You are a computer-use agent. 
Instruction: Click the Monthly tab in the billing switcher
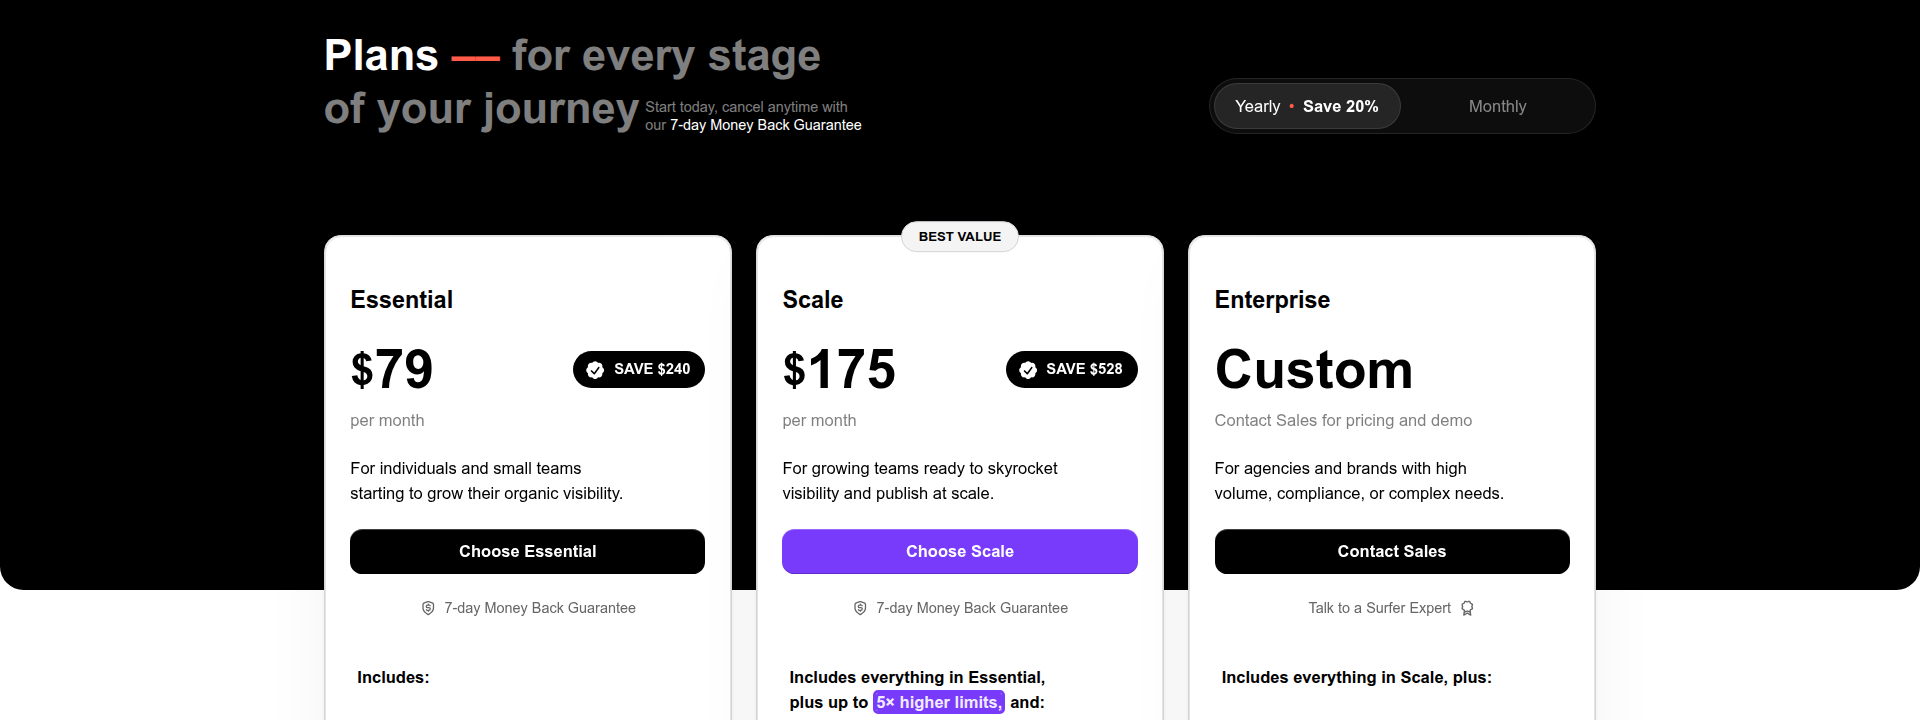click(1497, 106)
